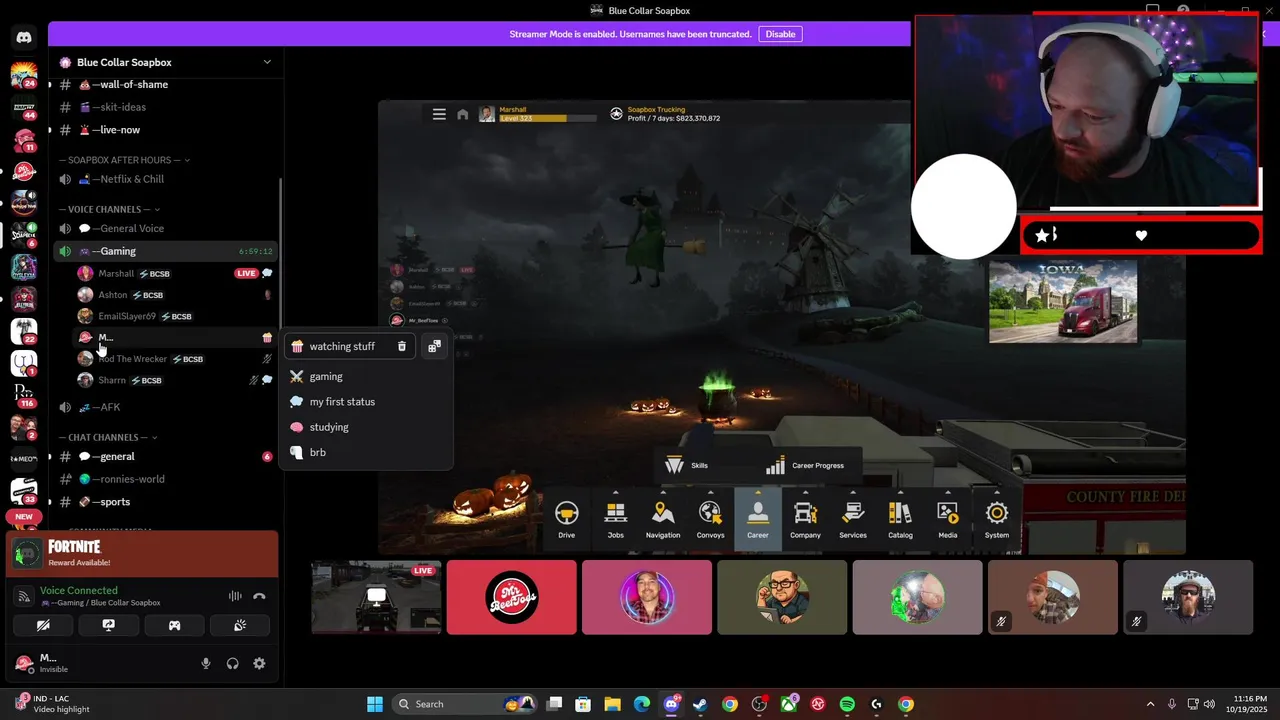Open the soundboard icon
1280x720 pixels.
click(240, 625)
